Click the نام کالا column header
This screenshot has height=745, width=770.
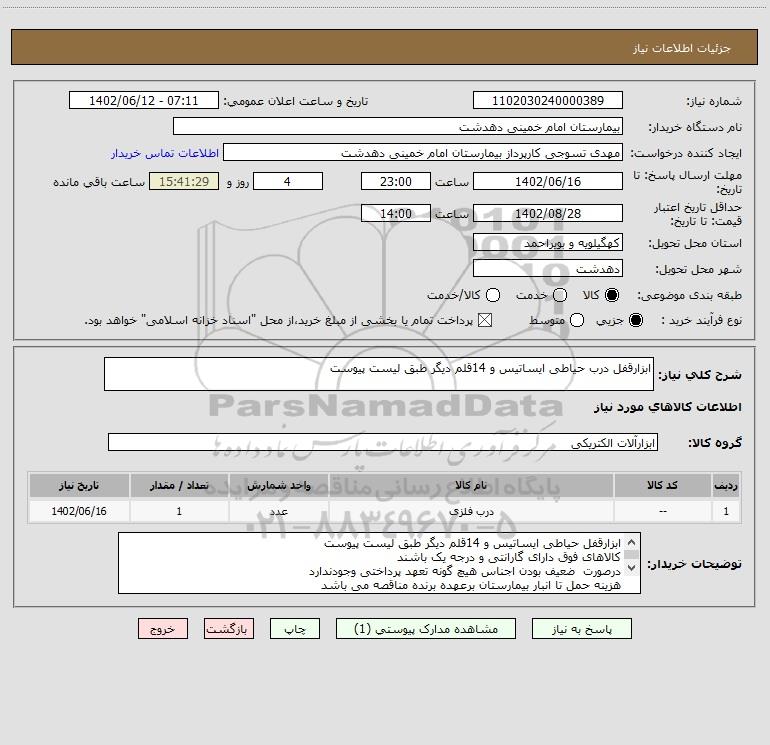(x=470, y=485)
